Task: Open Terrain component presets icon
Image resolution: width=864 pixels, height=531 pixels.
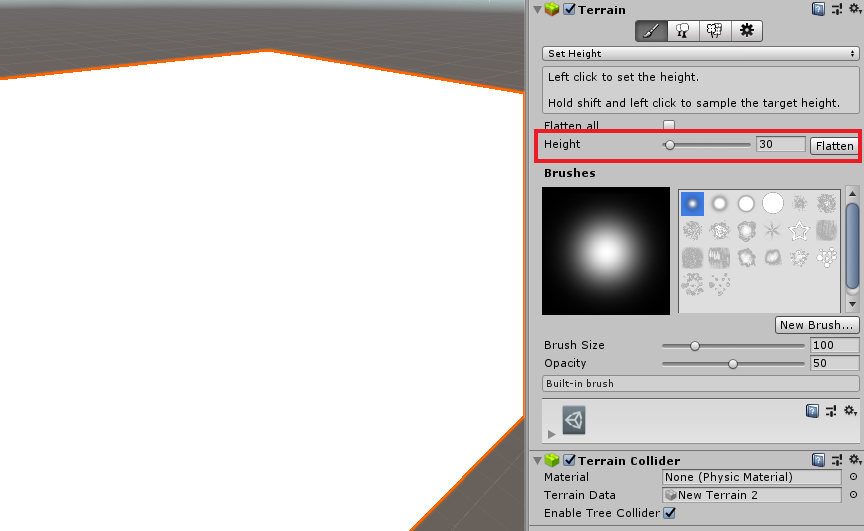Action: coord(836,9)
